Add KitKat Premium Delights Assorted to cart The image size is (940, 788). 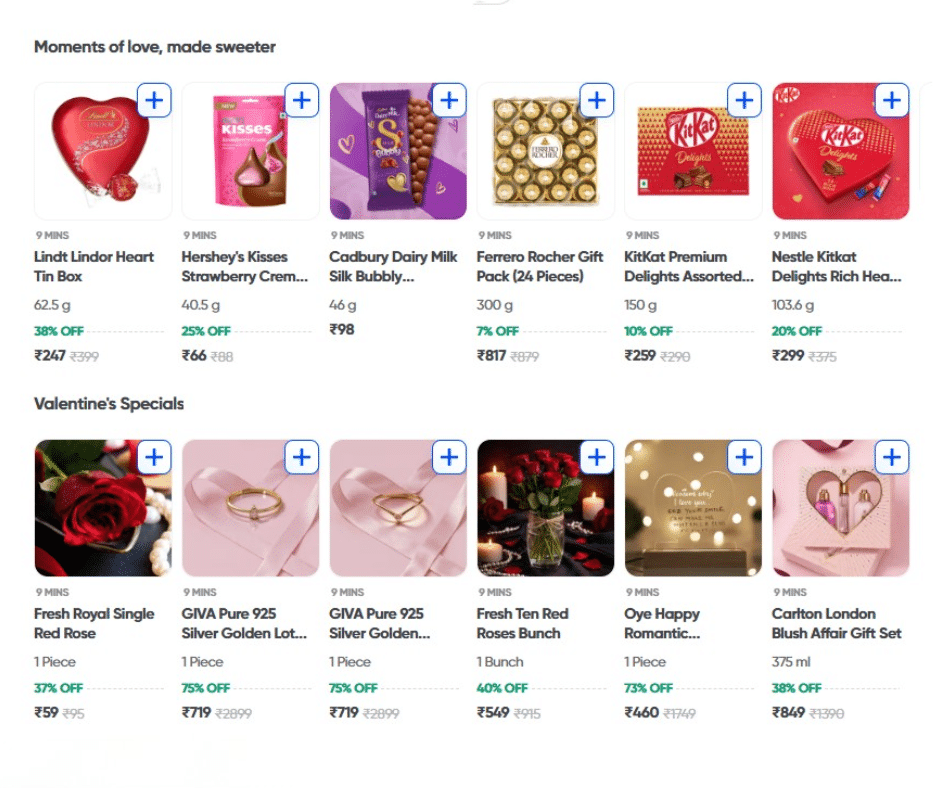point(744,100)
